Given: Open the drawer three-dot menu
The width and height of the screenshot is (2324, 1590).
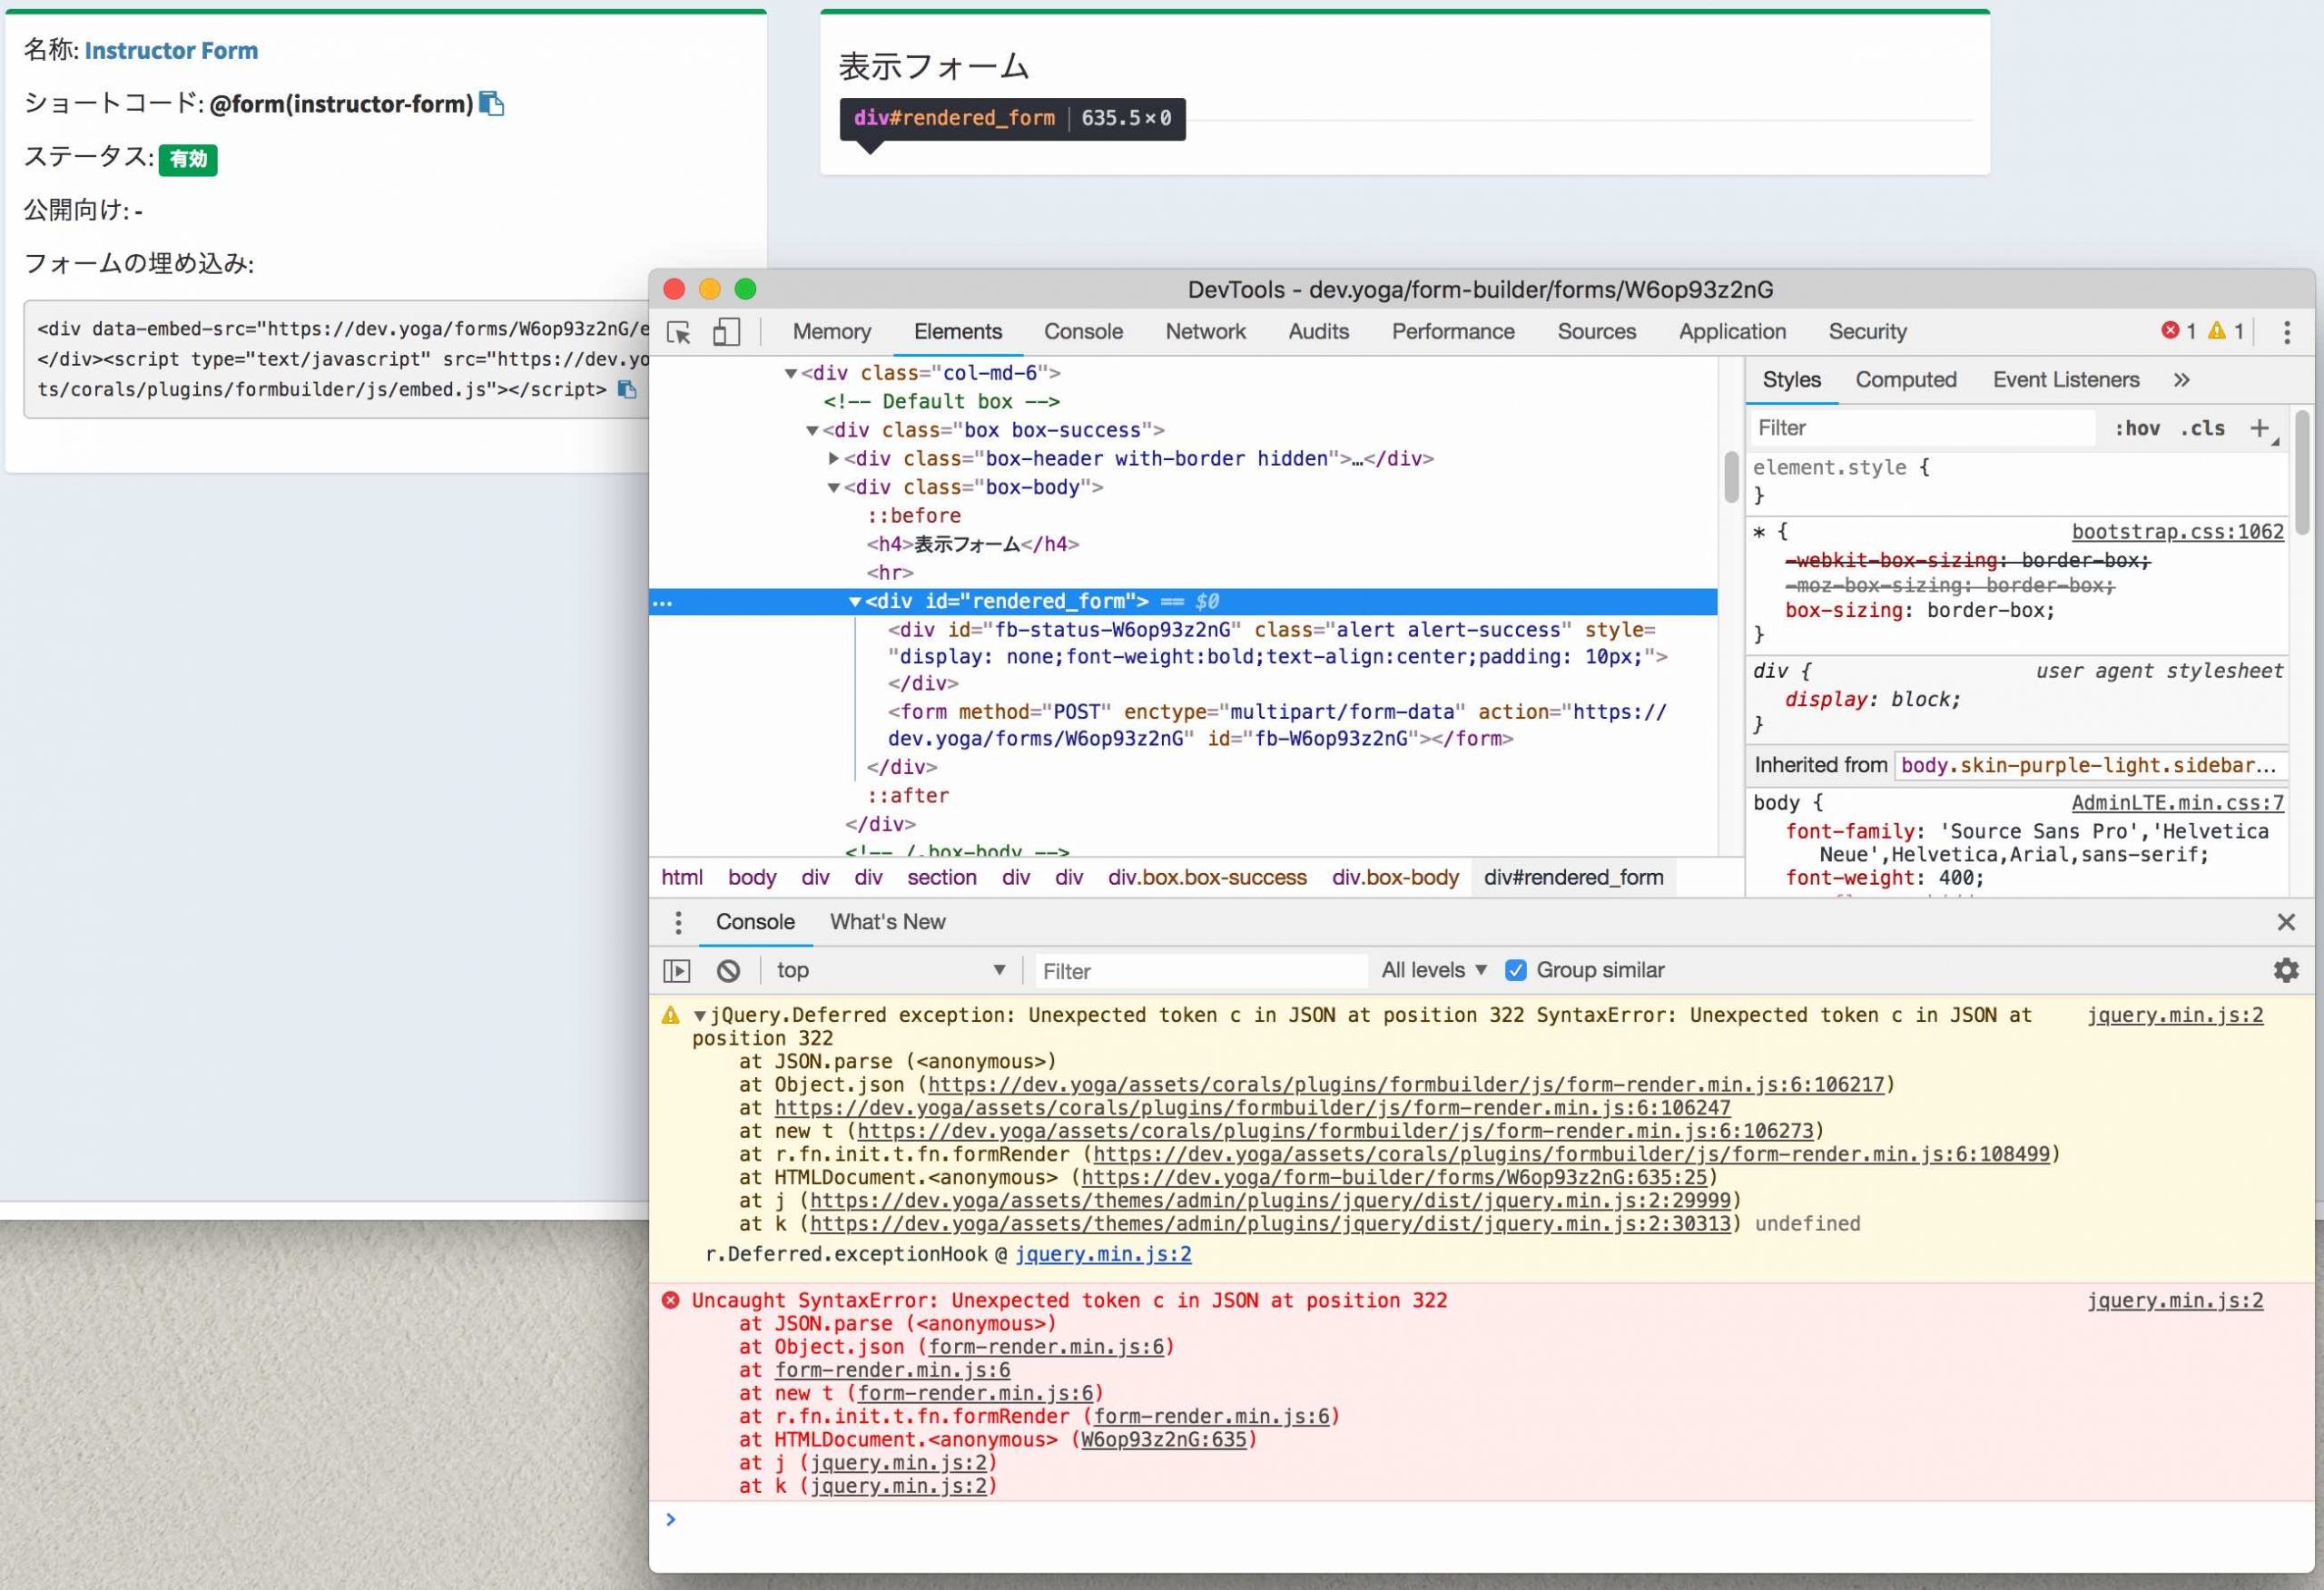Looking at the screenshot, I should click(x=678, y=922).
